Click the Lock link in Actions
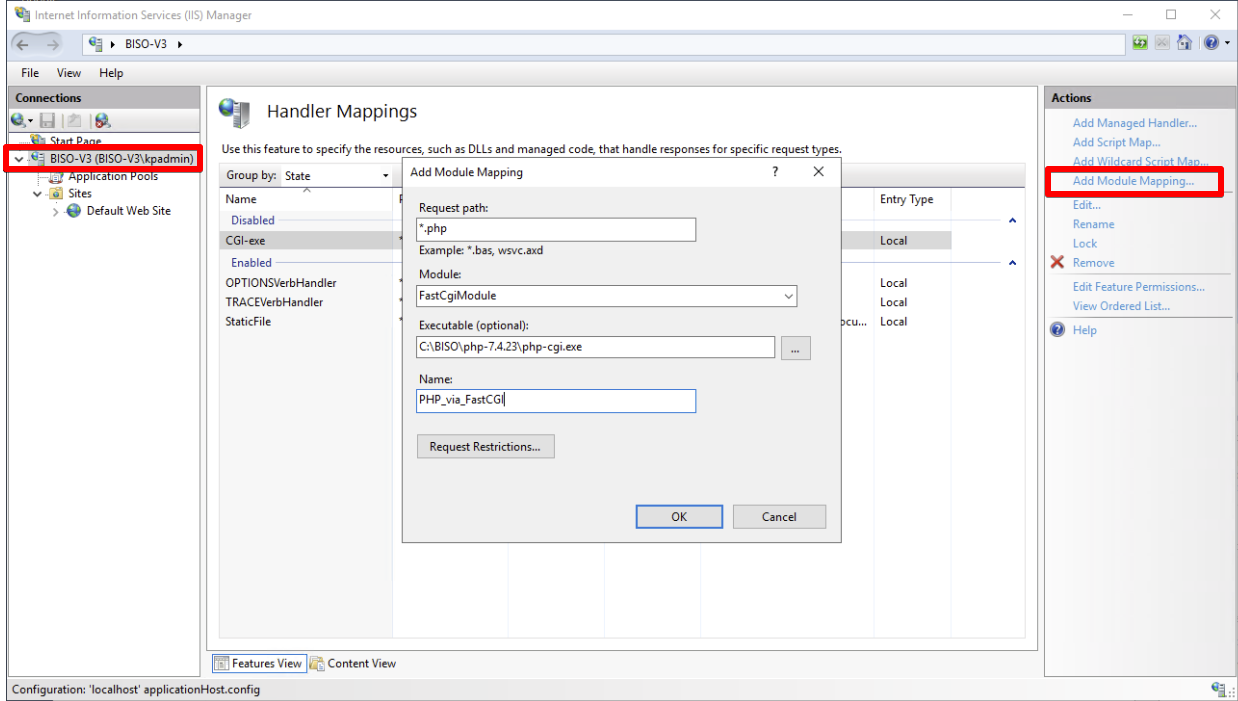1238x701 pixels. tap(1084, 243)
